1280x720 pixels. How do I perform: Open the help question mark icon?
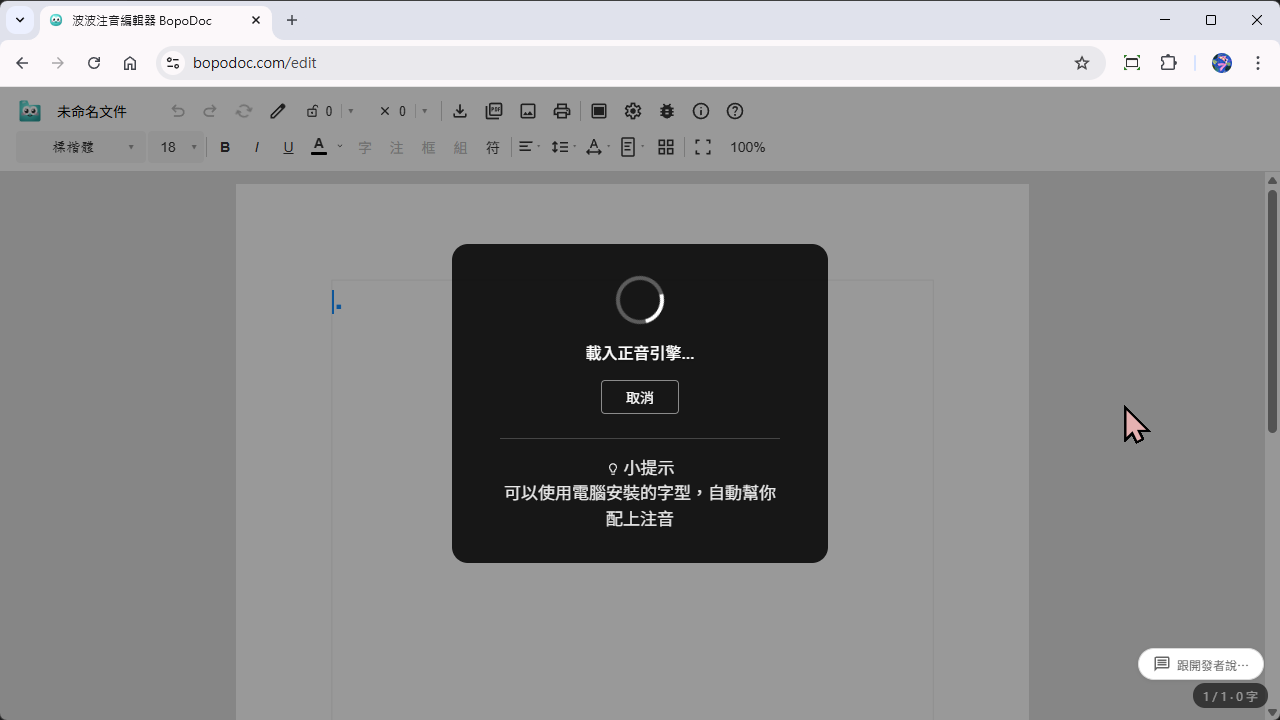coord(735,111)
